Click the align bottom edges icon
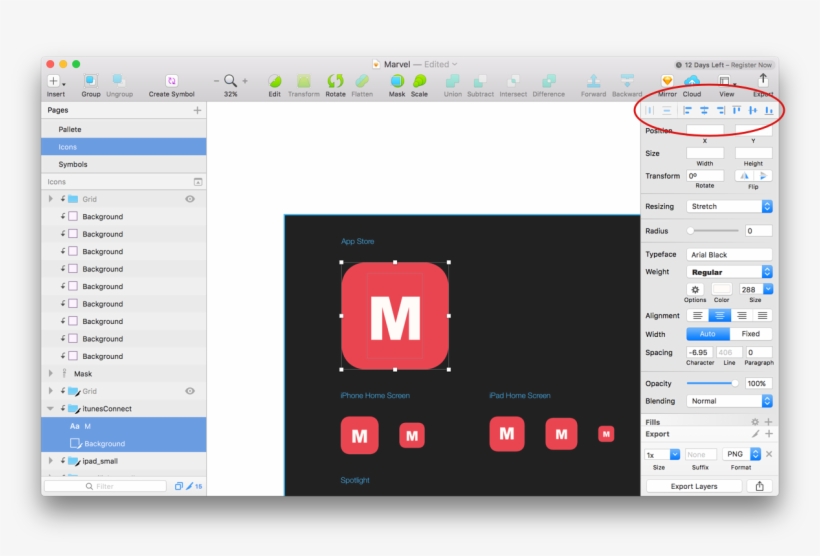The image size is (820, 556). tap(769, 110)
